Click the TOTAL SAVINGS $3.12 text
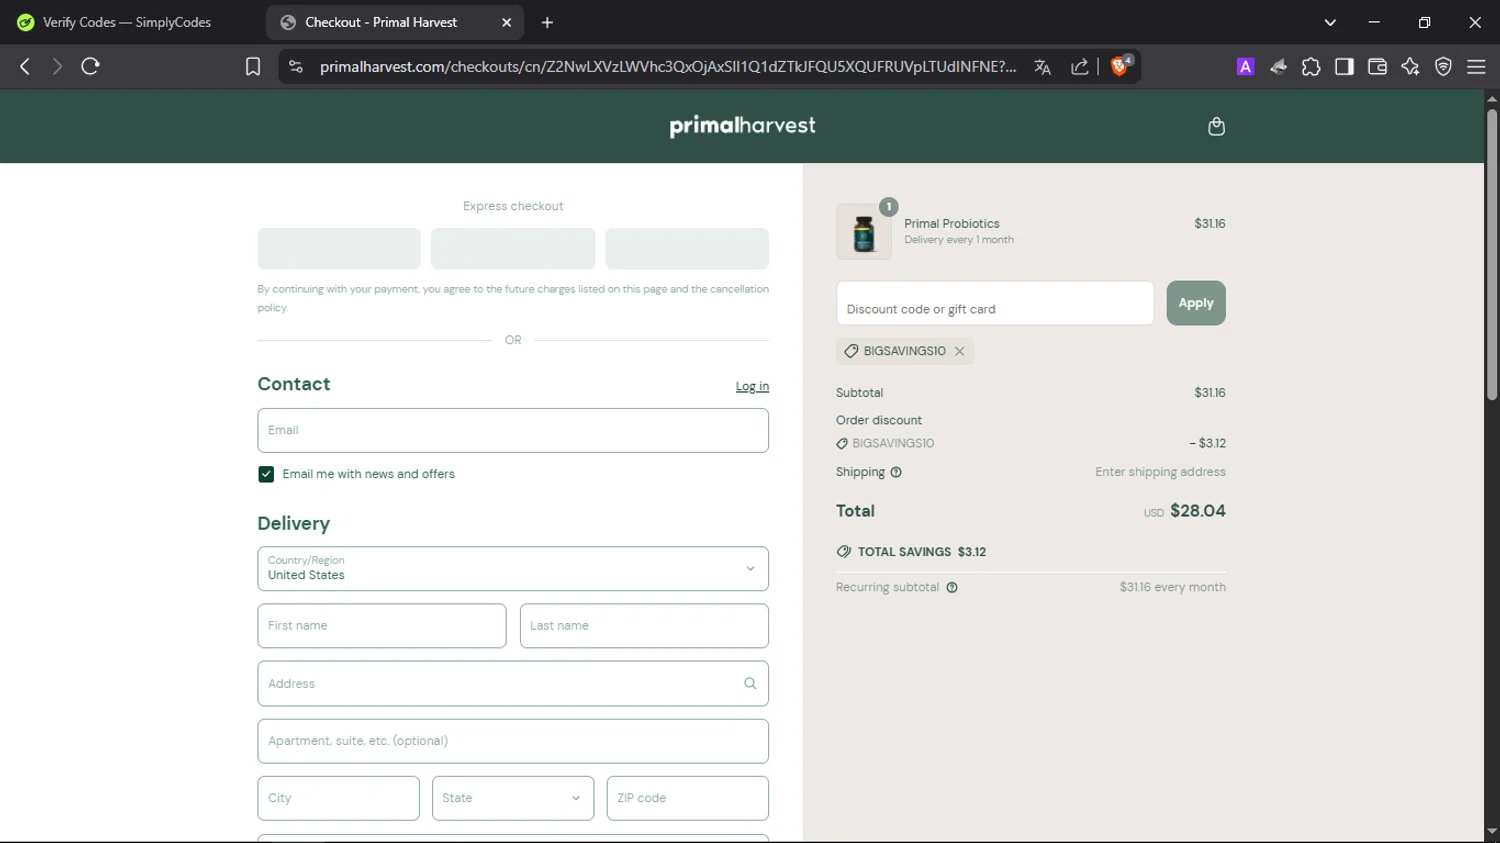Screen dimensions: 1500x843 pos(922,552)
